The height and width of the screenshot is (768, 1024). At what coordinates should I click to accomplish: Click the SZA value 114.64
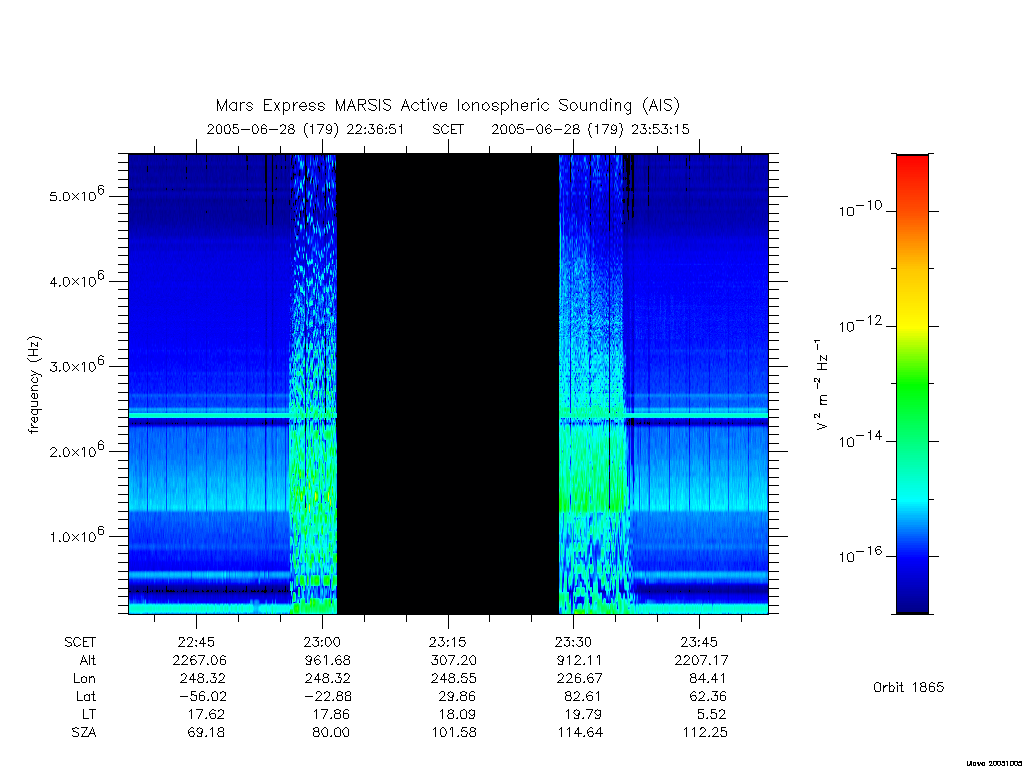[x=580, y=733]
